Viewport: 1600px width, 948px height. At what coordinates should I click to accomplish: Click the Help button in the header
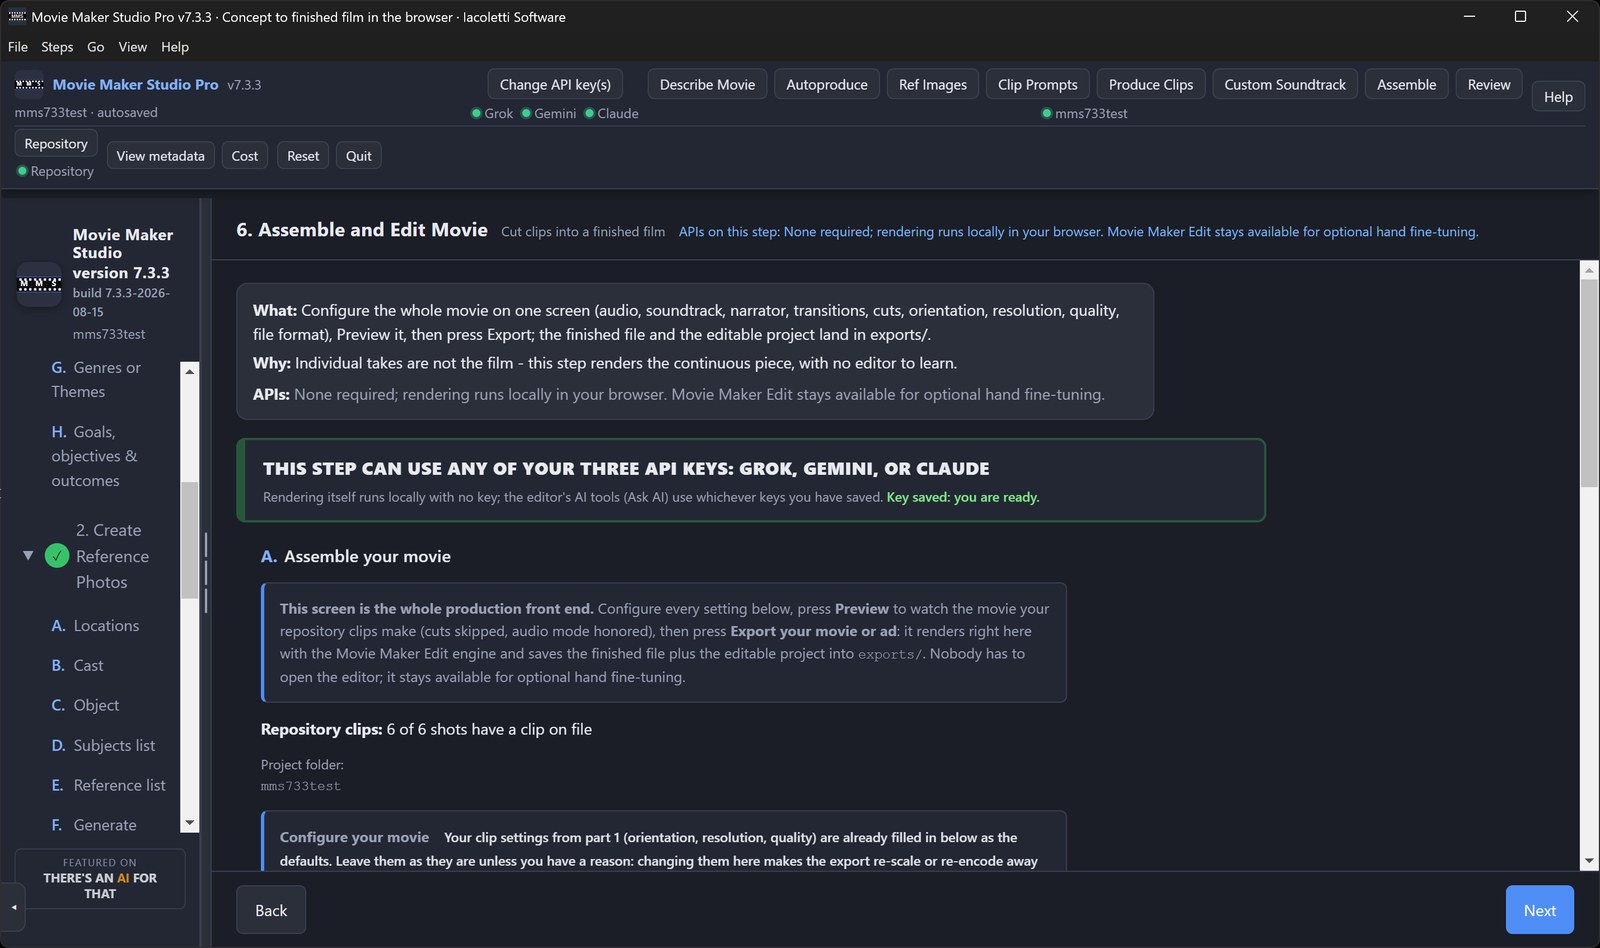(x=1558, y=96)
